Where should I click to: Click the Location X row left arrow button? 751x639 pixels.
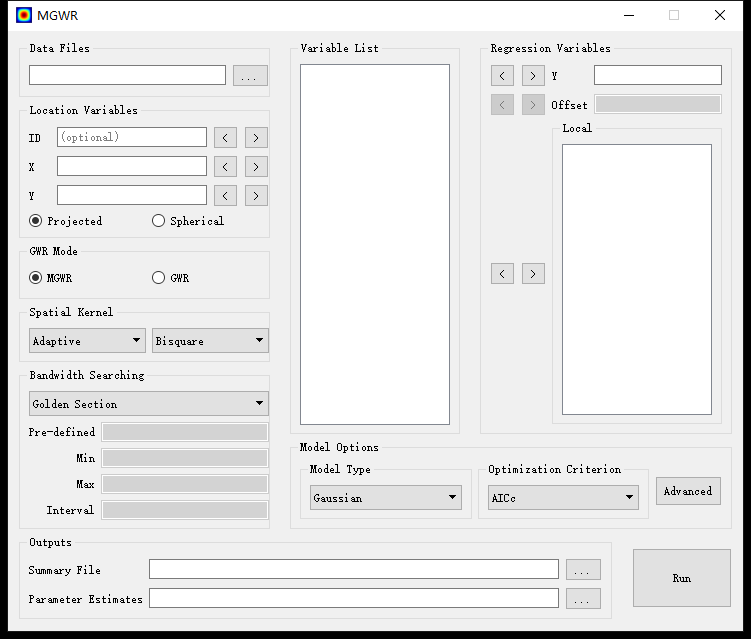(x=225, y=167)
